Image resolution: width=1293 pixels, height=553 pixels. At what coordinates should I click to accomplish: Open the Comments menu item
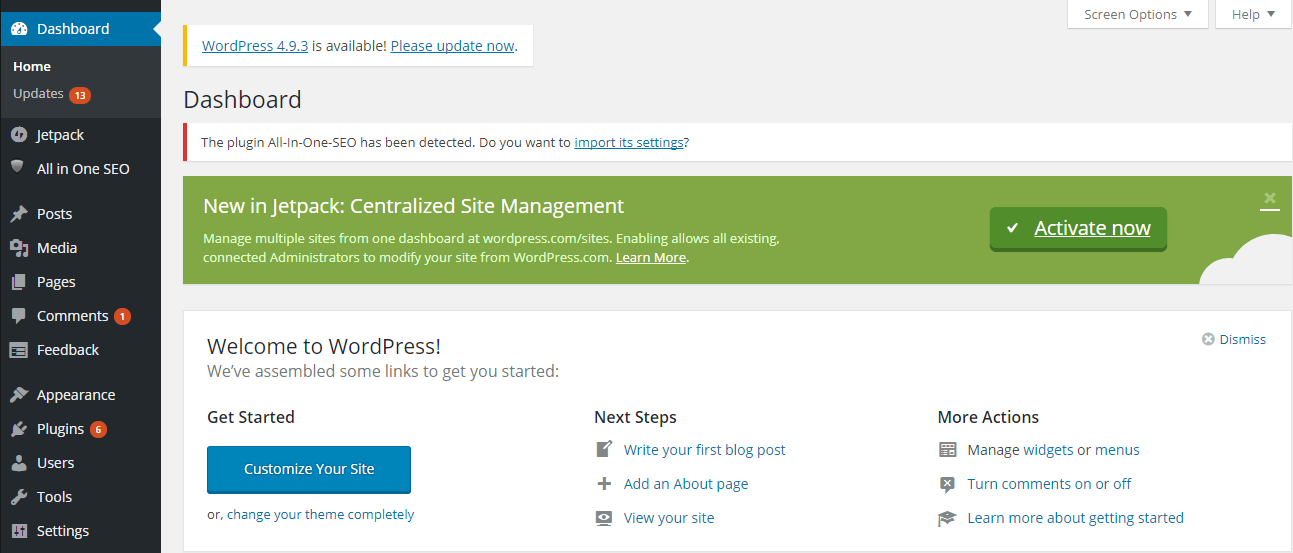click(72, 316)
